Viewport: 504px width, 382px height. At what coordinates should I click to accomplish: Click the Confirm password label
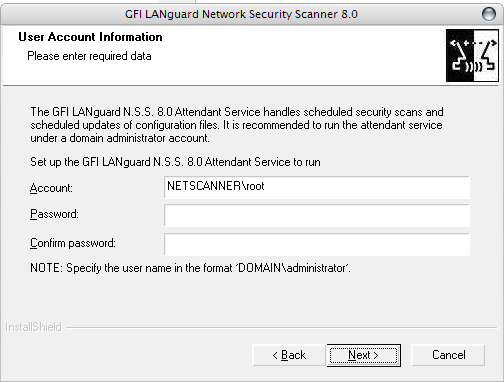pyautogui.click(x=73, y=243)
